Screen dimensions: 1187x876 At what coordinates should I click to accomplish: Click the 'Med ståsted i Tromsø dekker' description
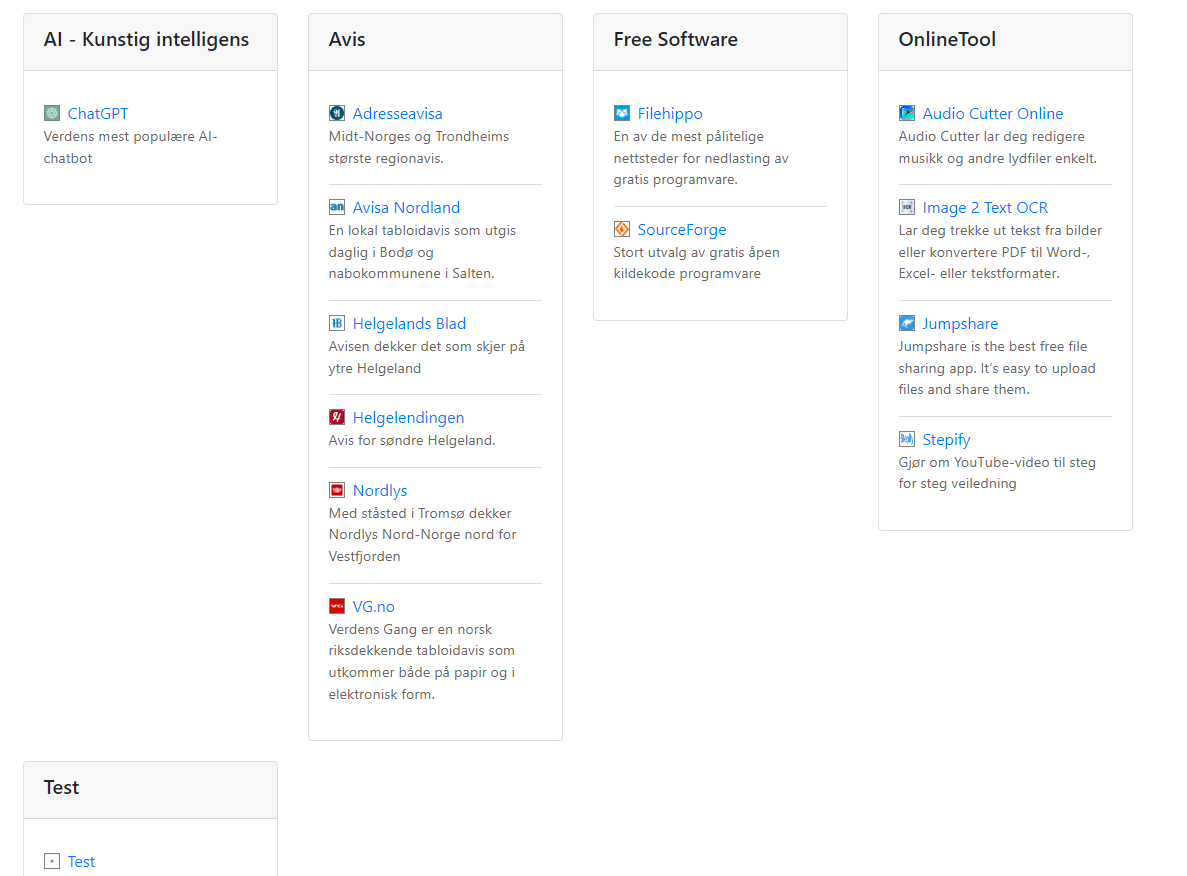point(422,535)
